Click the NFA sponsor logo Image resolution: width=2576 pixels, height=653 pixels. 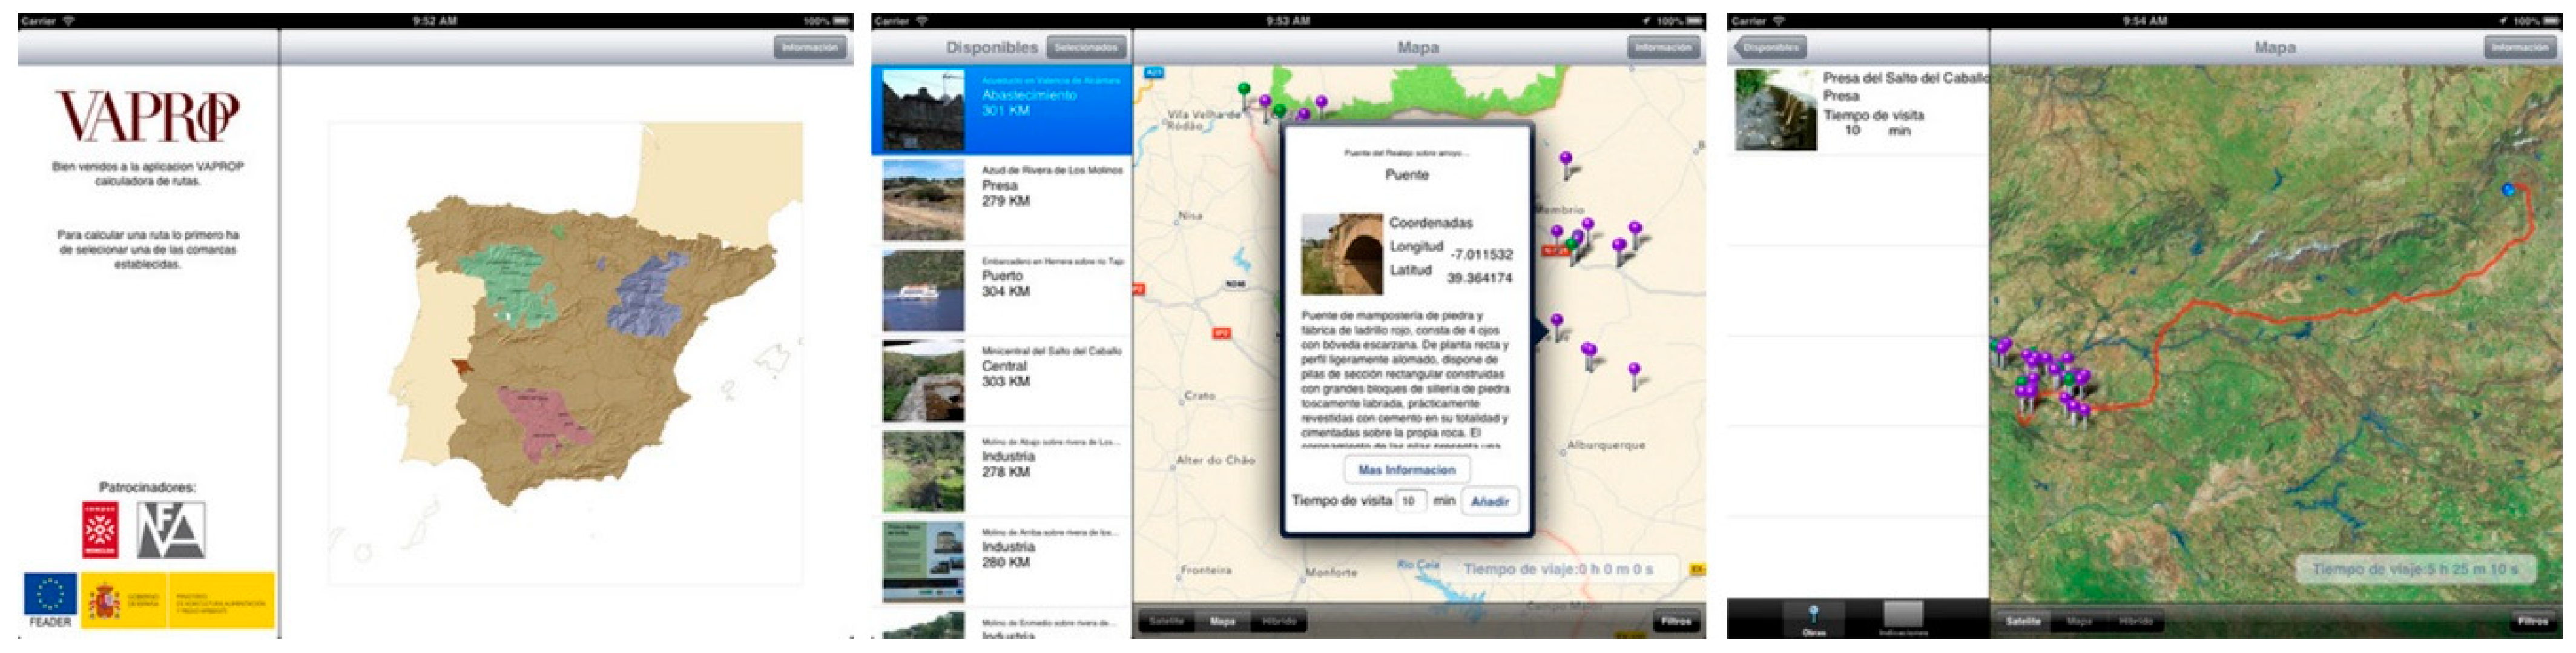(x=171, y=529)
